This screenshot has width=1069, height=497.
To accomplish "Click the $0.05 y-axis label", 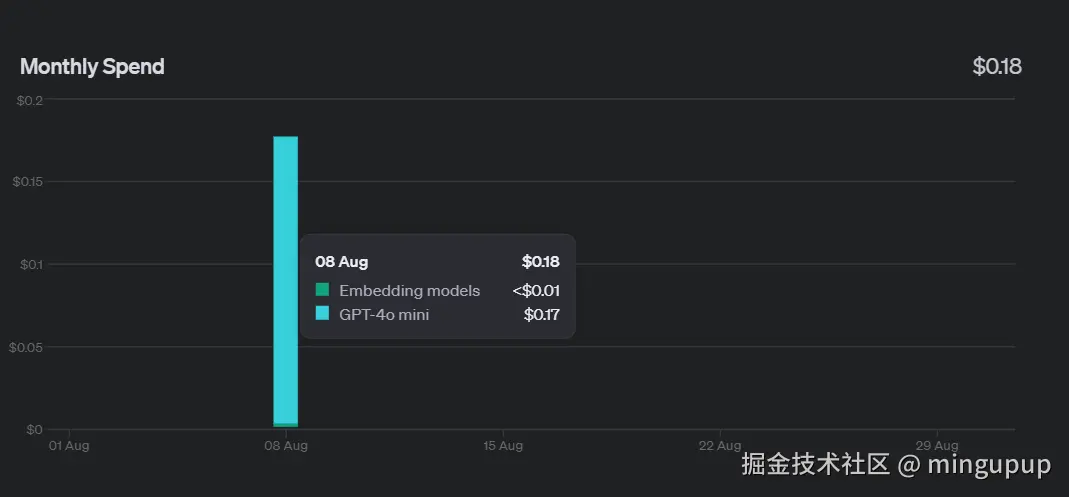I will (x=26, y=347).
